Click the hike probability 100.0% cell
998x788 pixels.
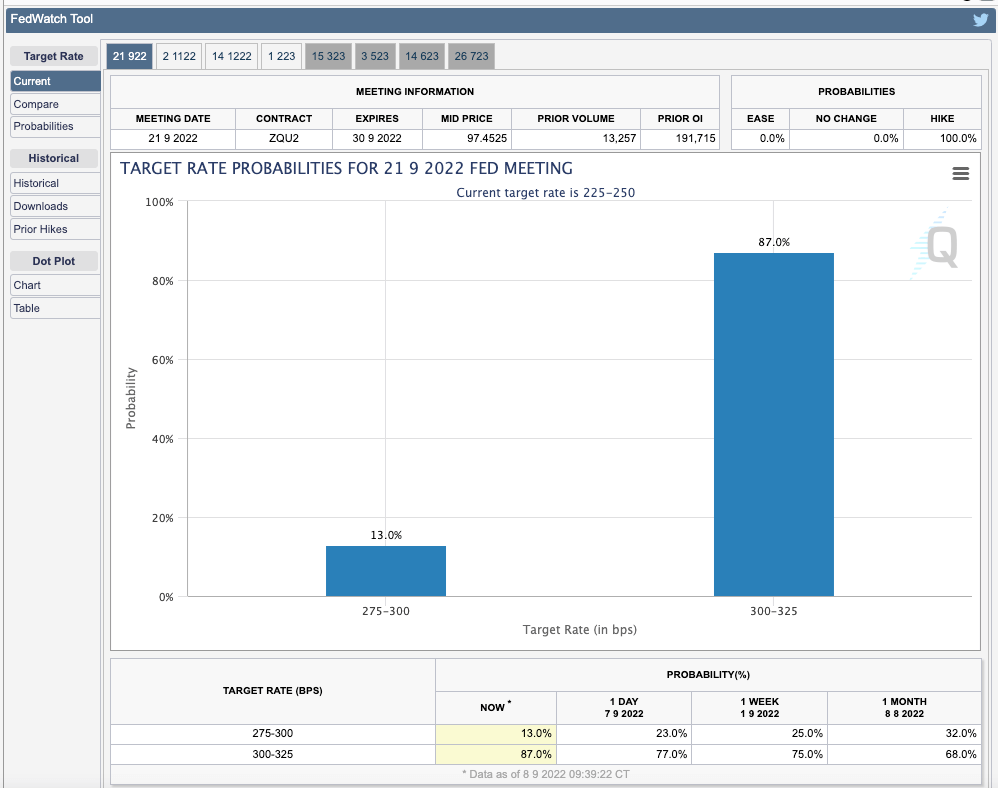tap(942, 138)
